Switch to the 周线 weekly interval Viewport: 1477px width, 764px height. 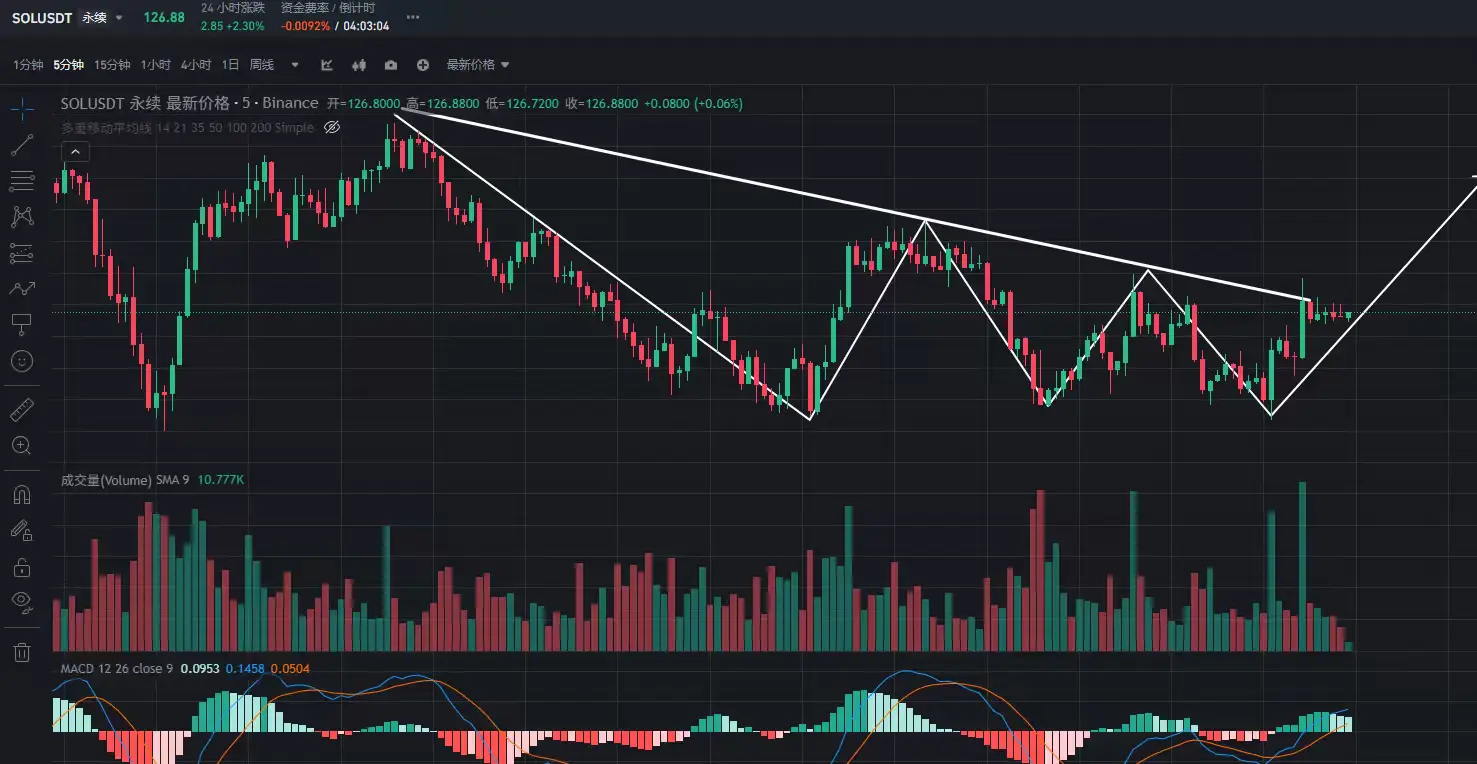coord(262,65)
